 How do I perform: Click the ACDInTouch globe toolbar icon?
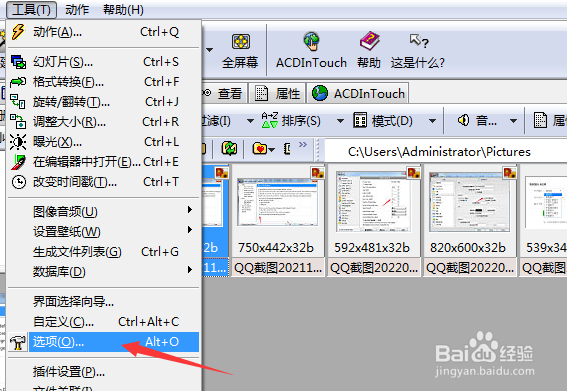pos(311,41)
